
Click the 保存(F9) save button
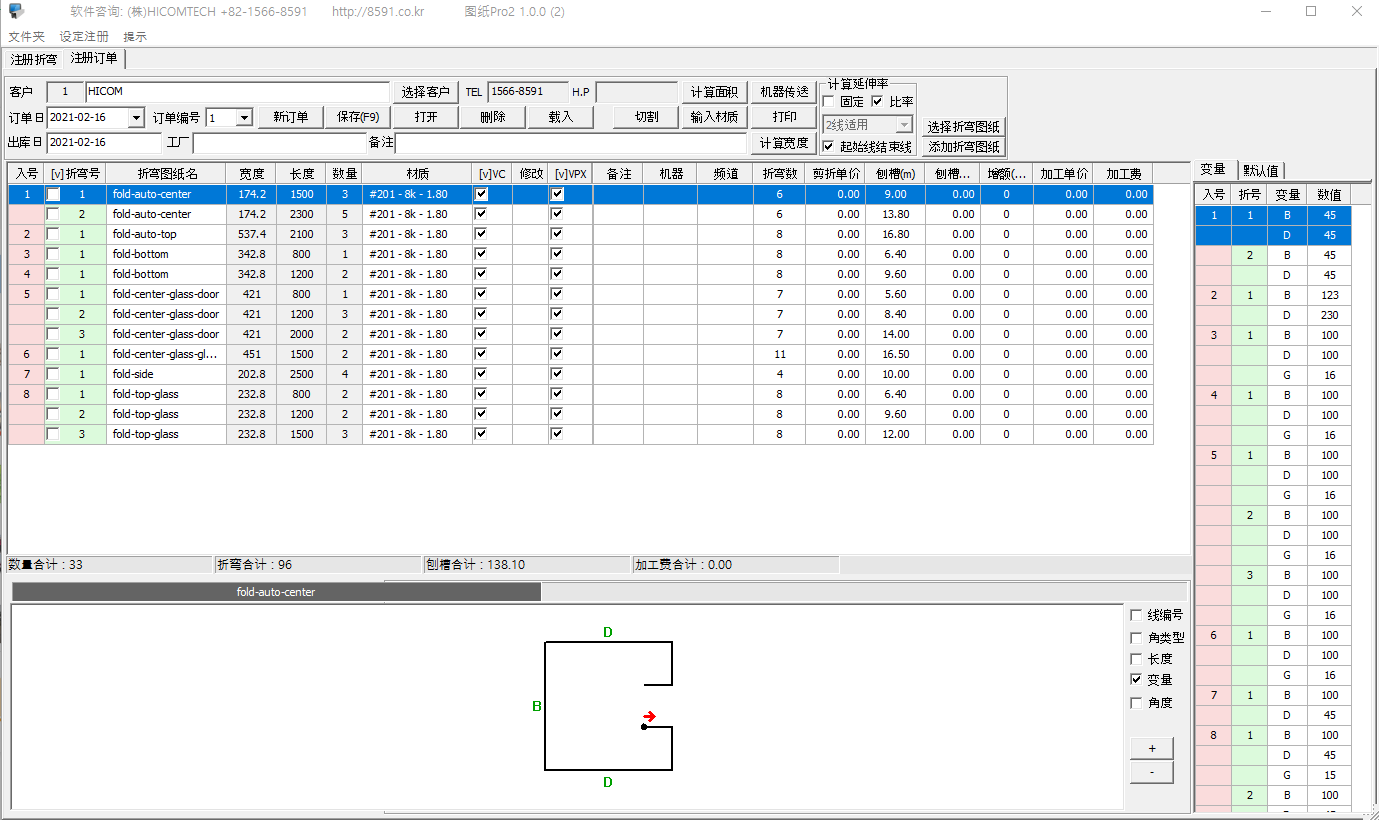(x=358, y=117)
